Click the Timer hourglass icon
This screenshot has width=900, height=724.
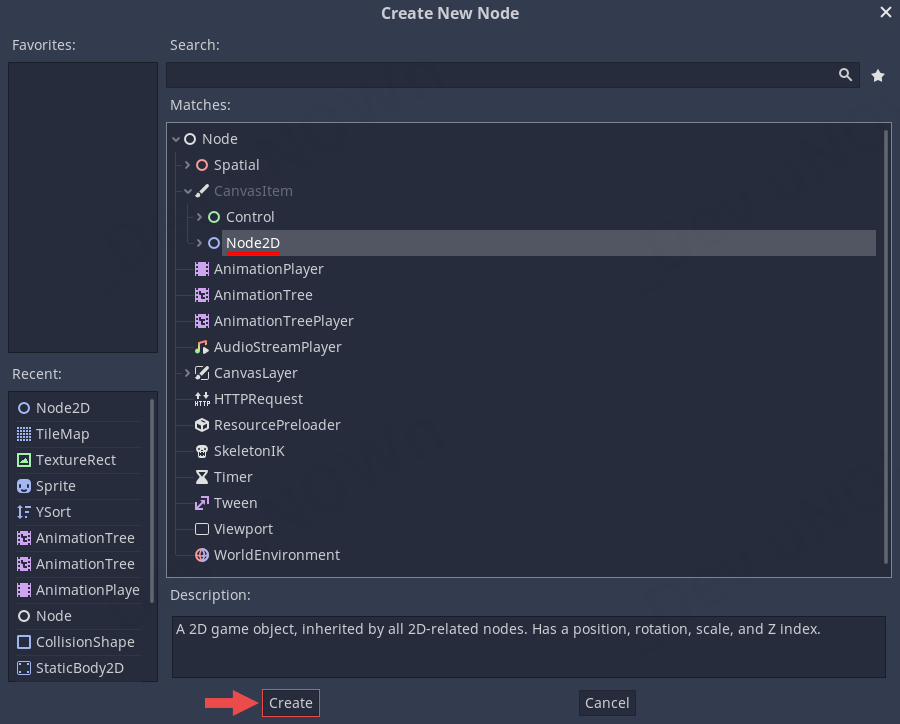pyautogui.click(x=202, y=477)
